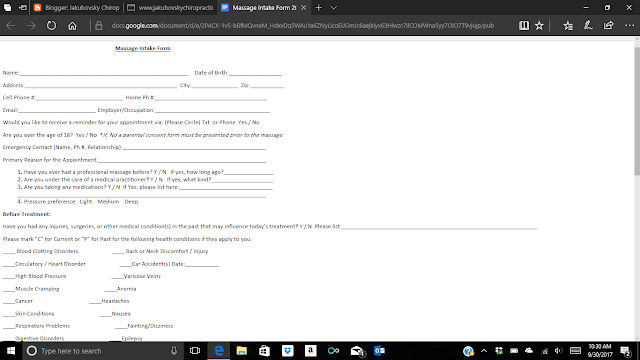The height and width of the screenshot is (360, 640).
Task: Open Edge Settings and more menu
Action: pyautogui.click(x=630, y=26)
